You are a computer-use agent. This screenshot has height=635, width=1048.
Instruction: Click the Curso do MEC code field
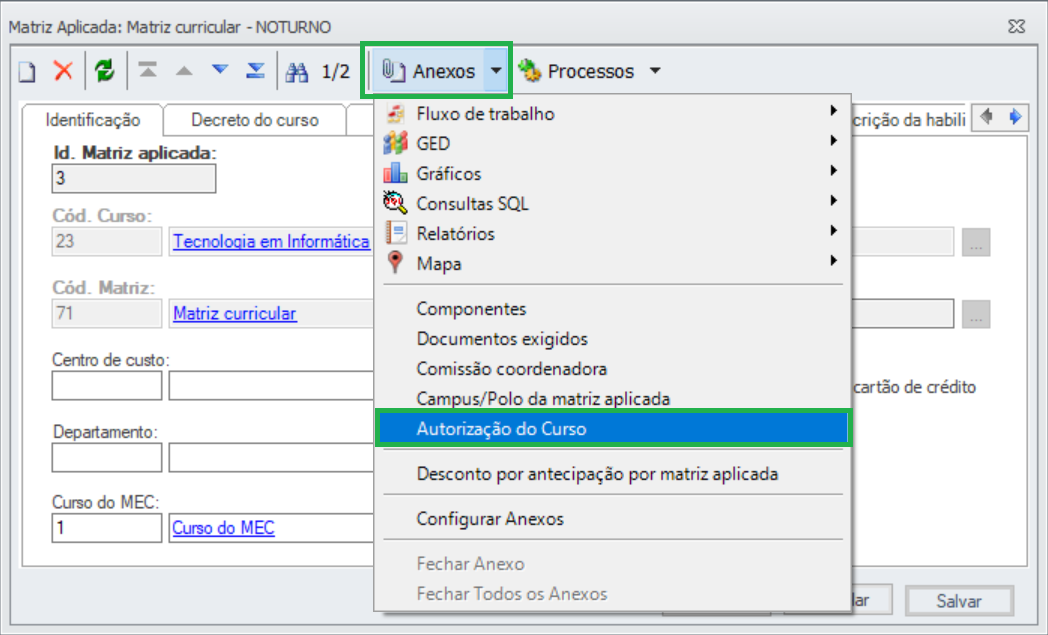[107, 528]
